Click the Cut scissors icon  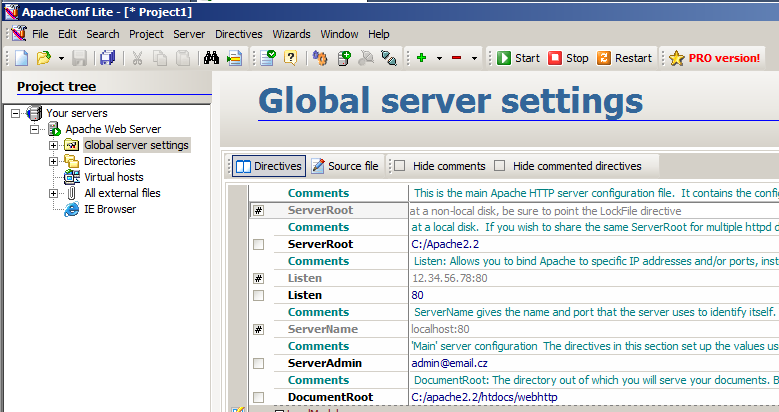tap(137, 58)
